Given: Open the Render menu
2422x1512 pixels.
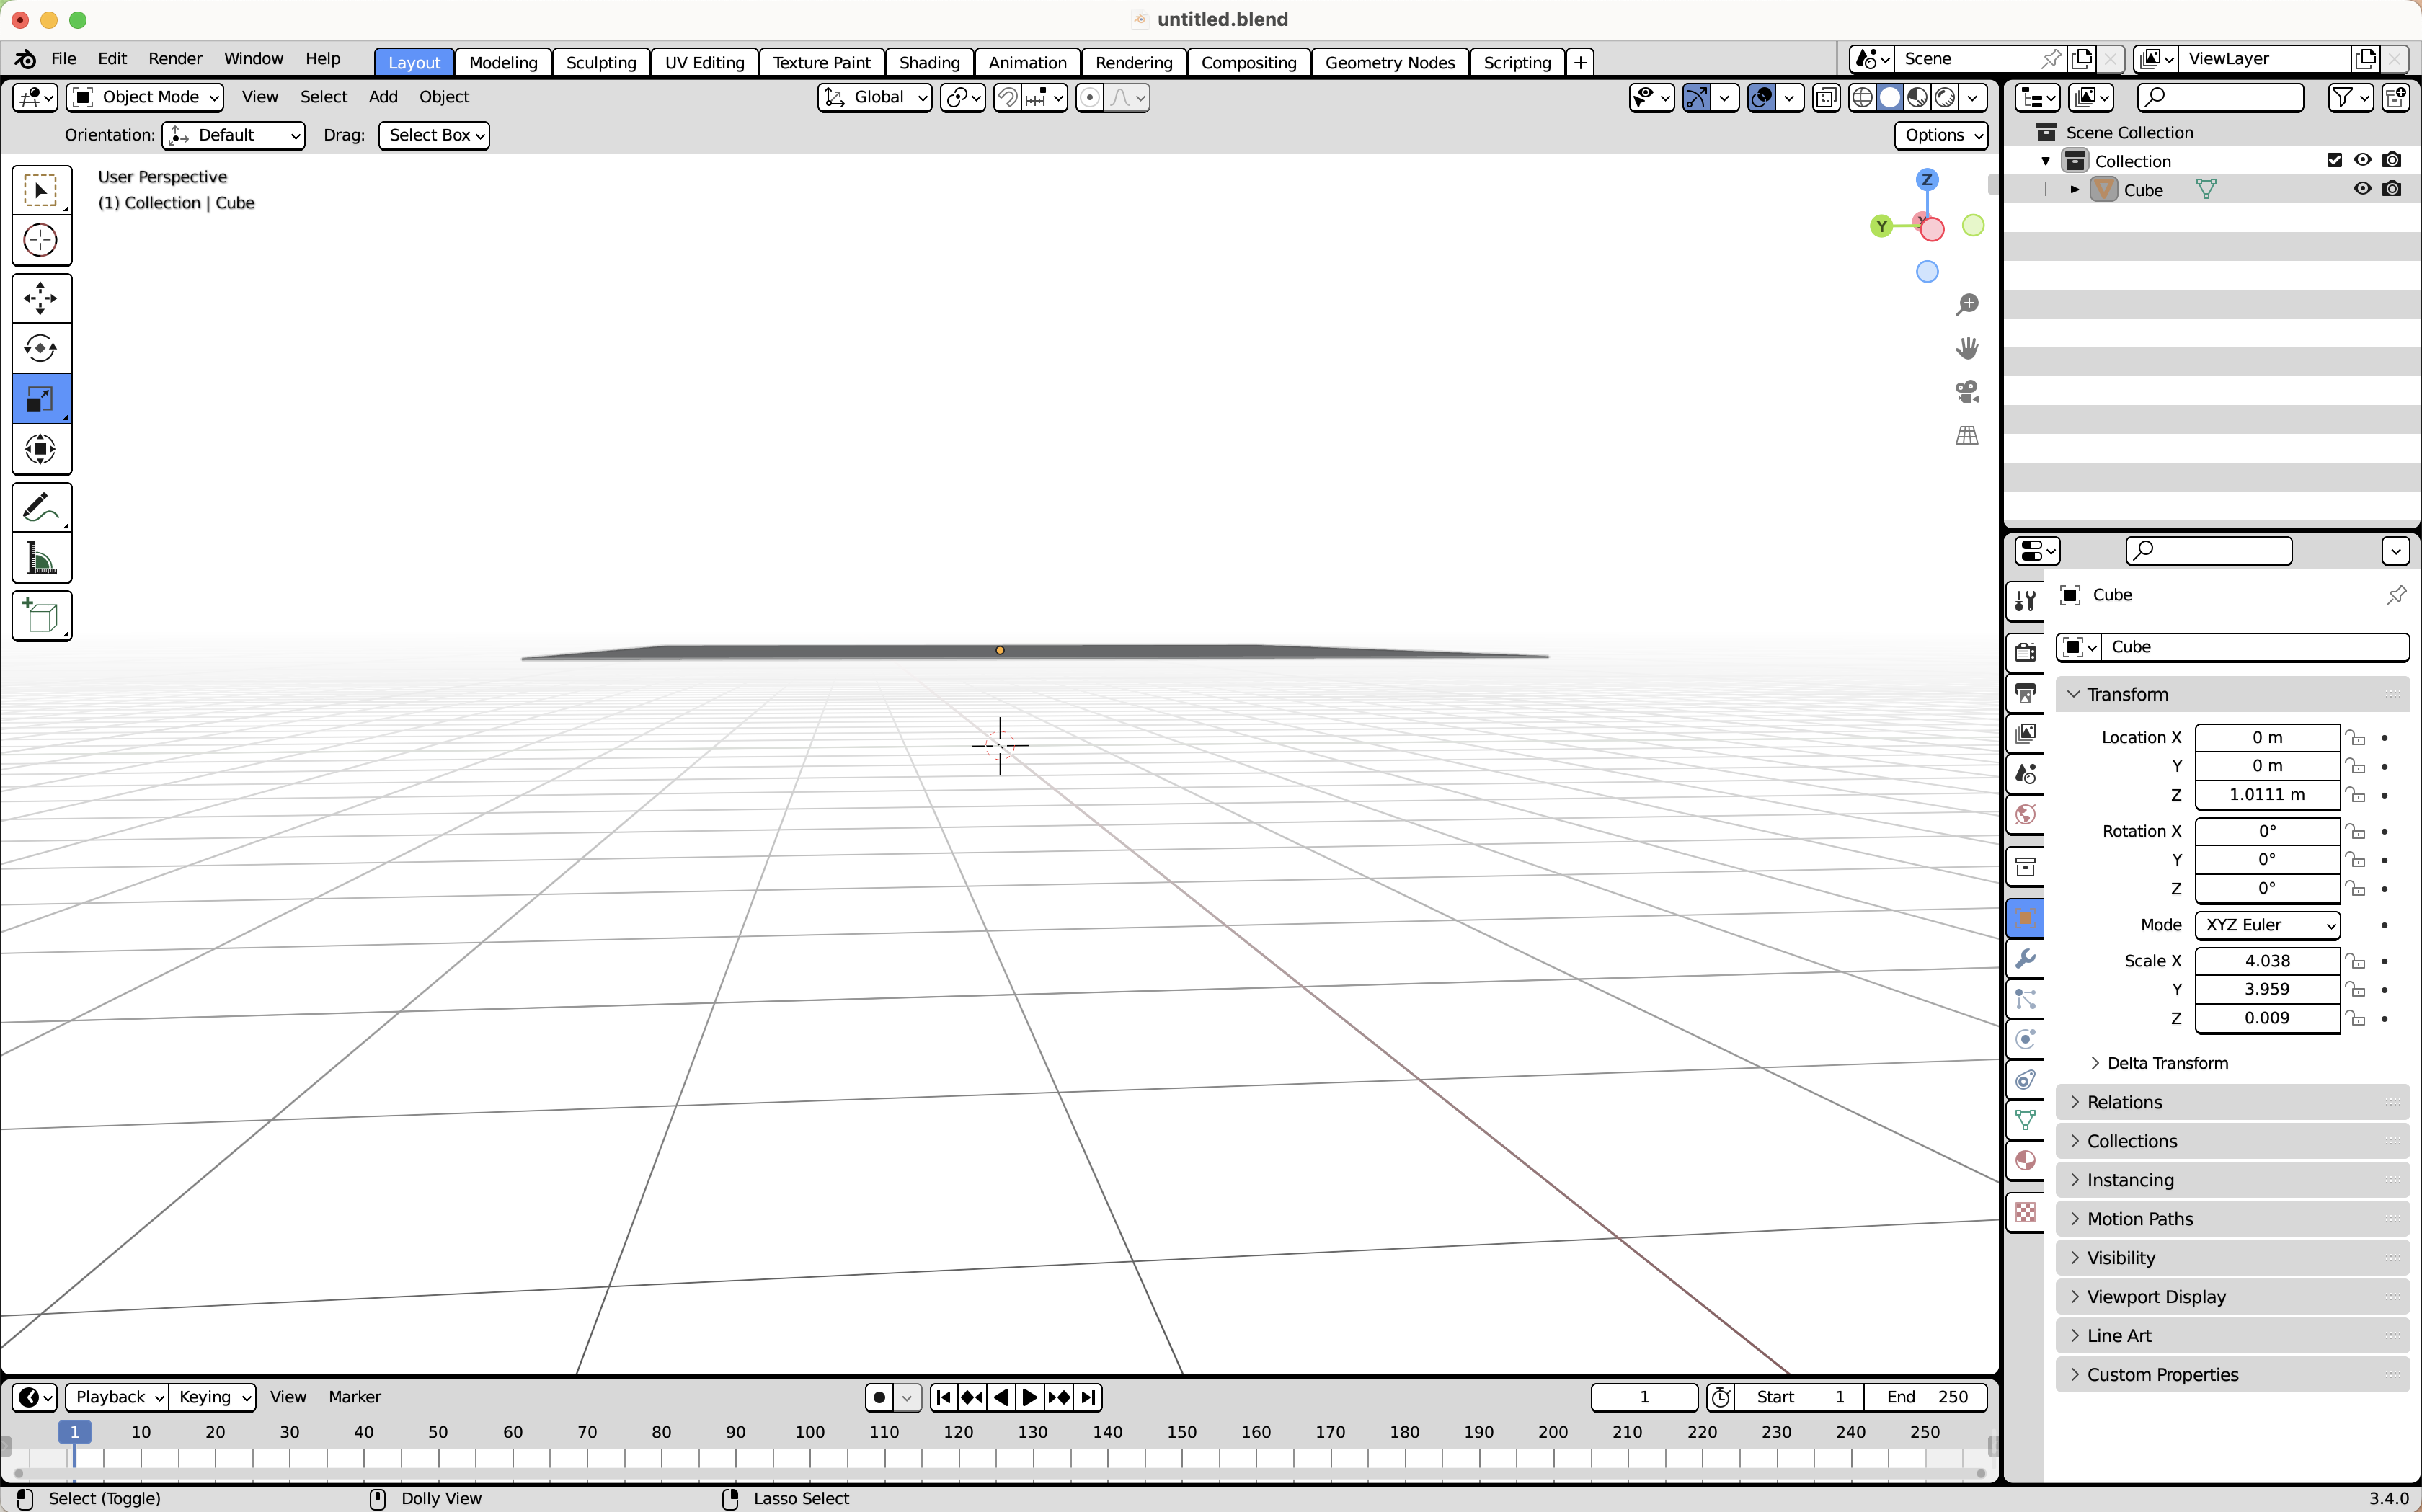Looking at the screenshot, I should tap(175, 59).
